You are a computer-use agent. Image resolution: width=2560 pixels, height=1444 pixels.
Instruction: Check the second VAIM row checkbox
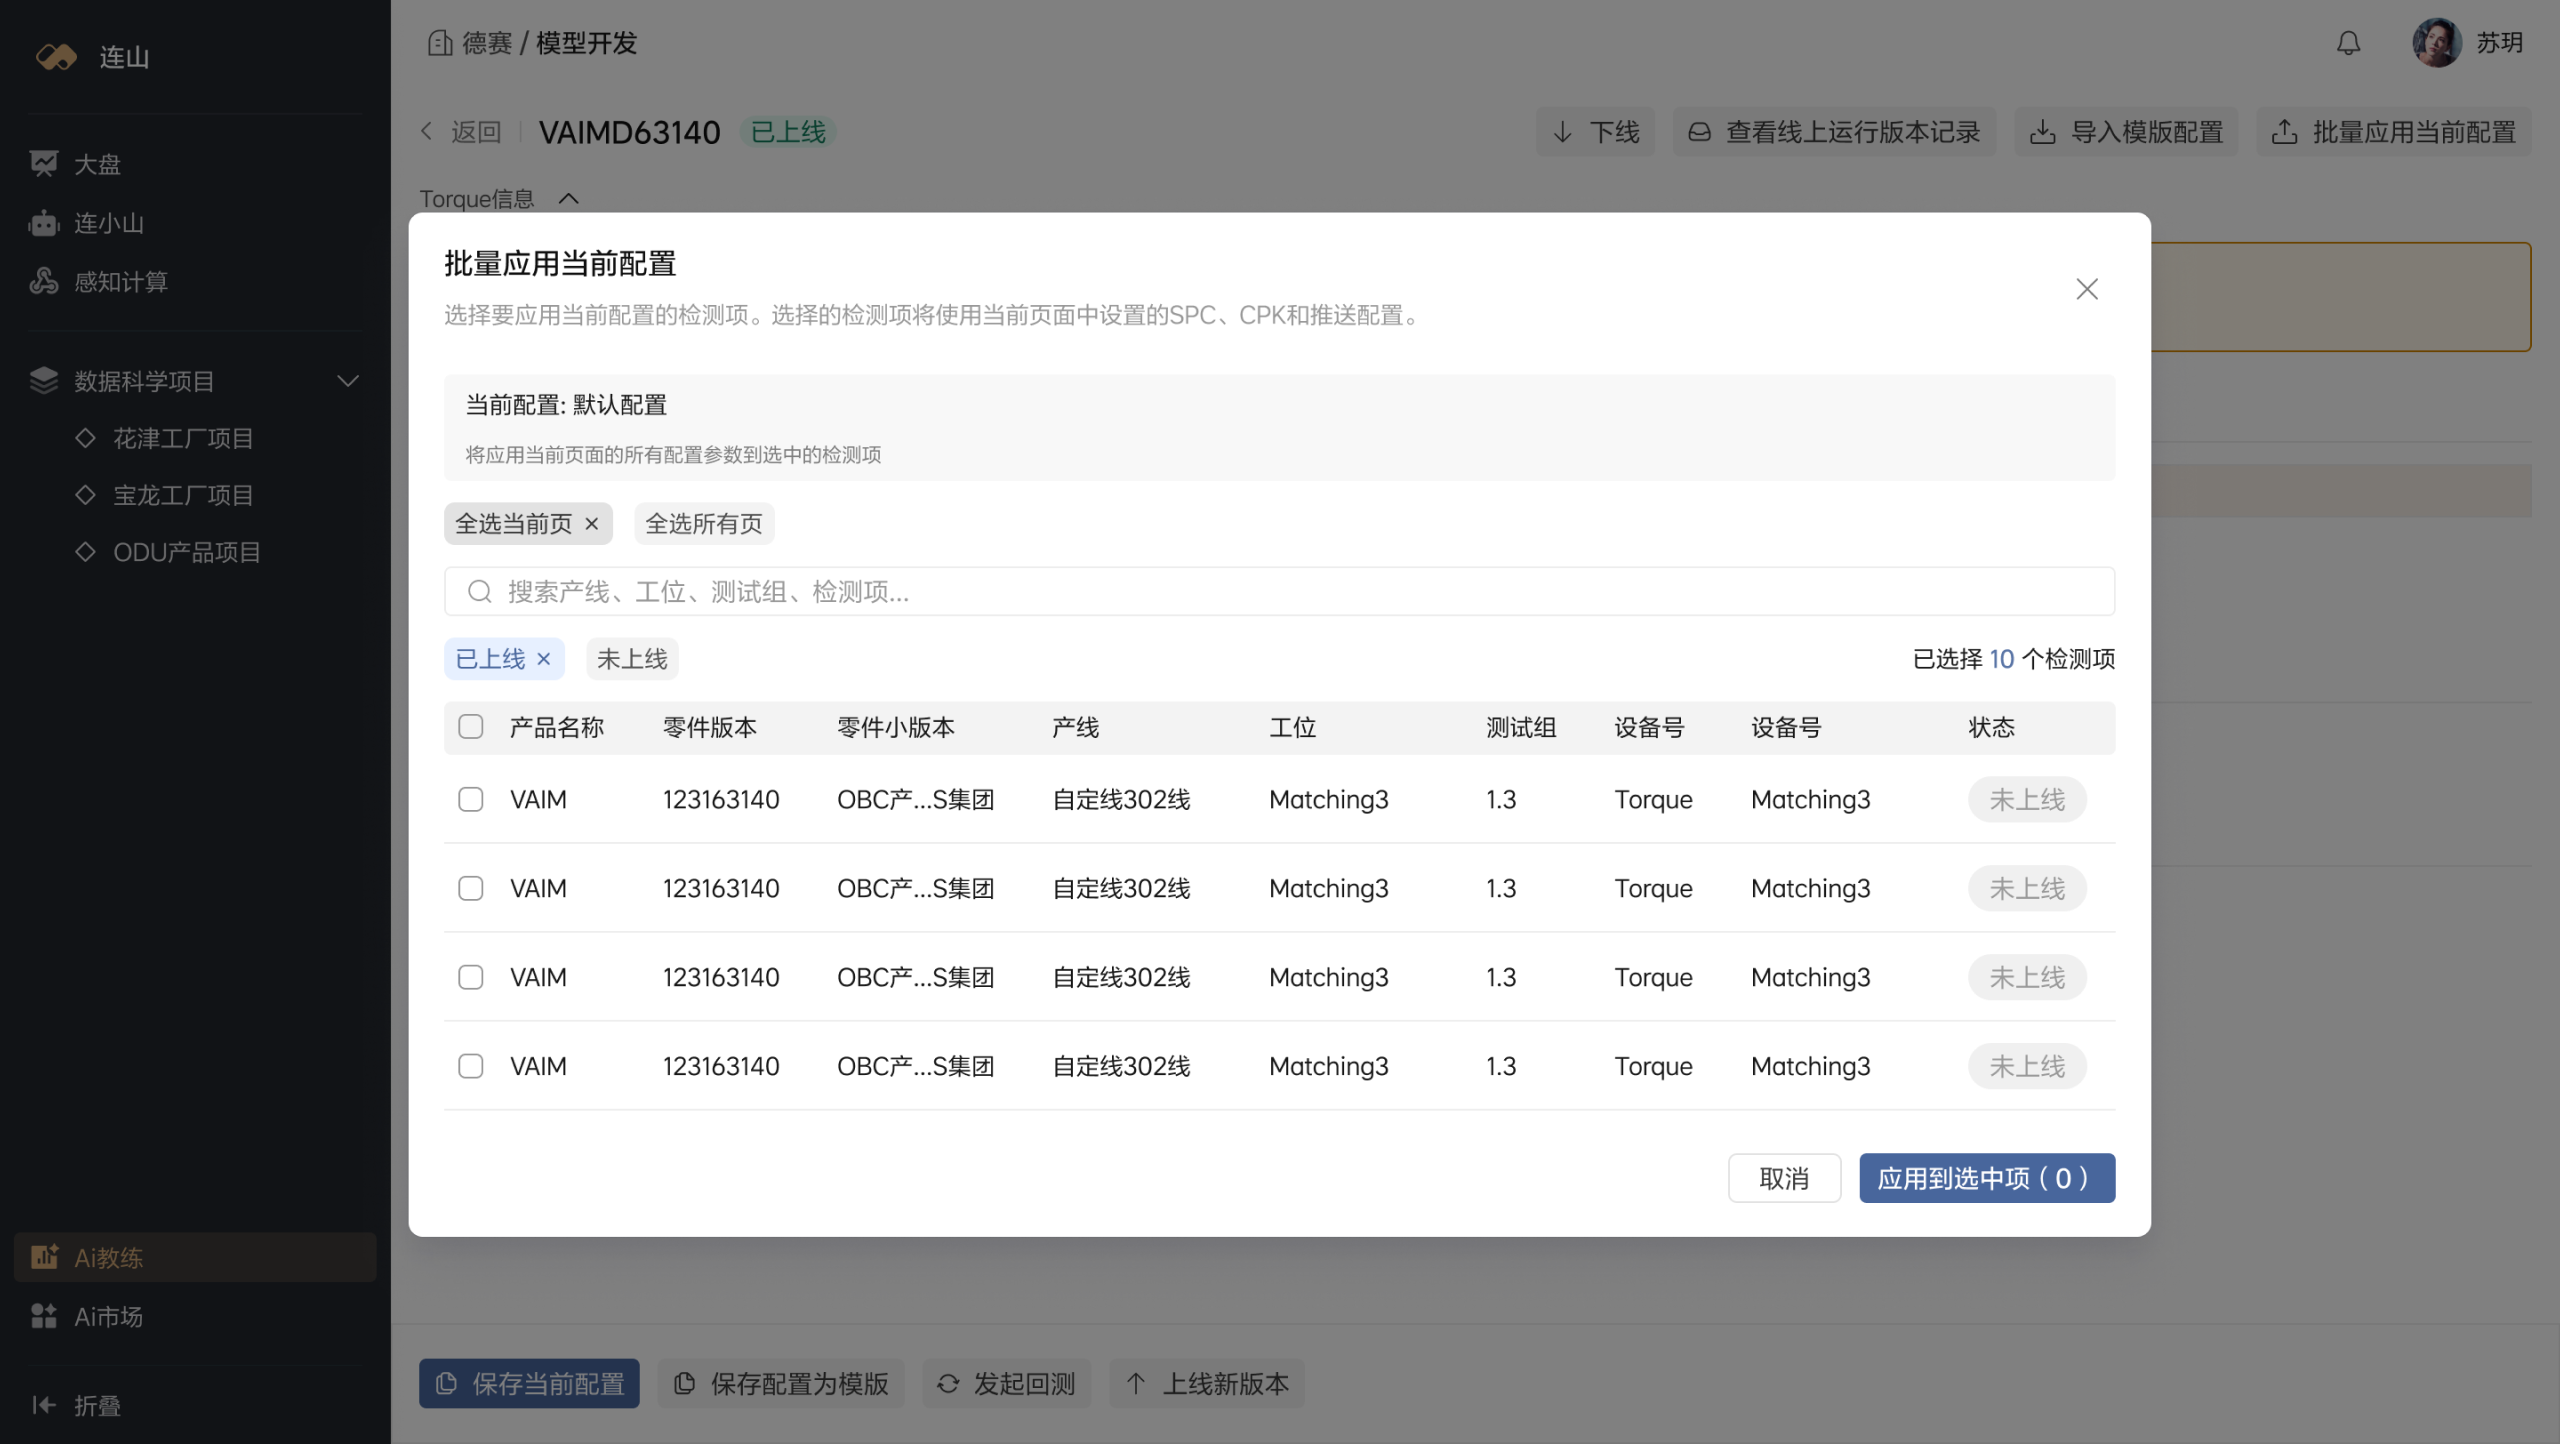[x=470, y=888]
